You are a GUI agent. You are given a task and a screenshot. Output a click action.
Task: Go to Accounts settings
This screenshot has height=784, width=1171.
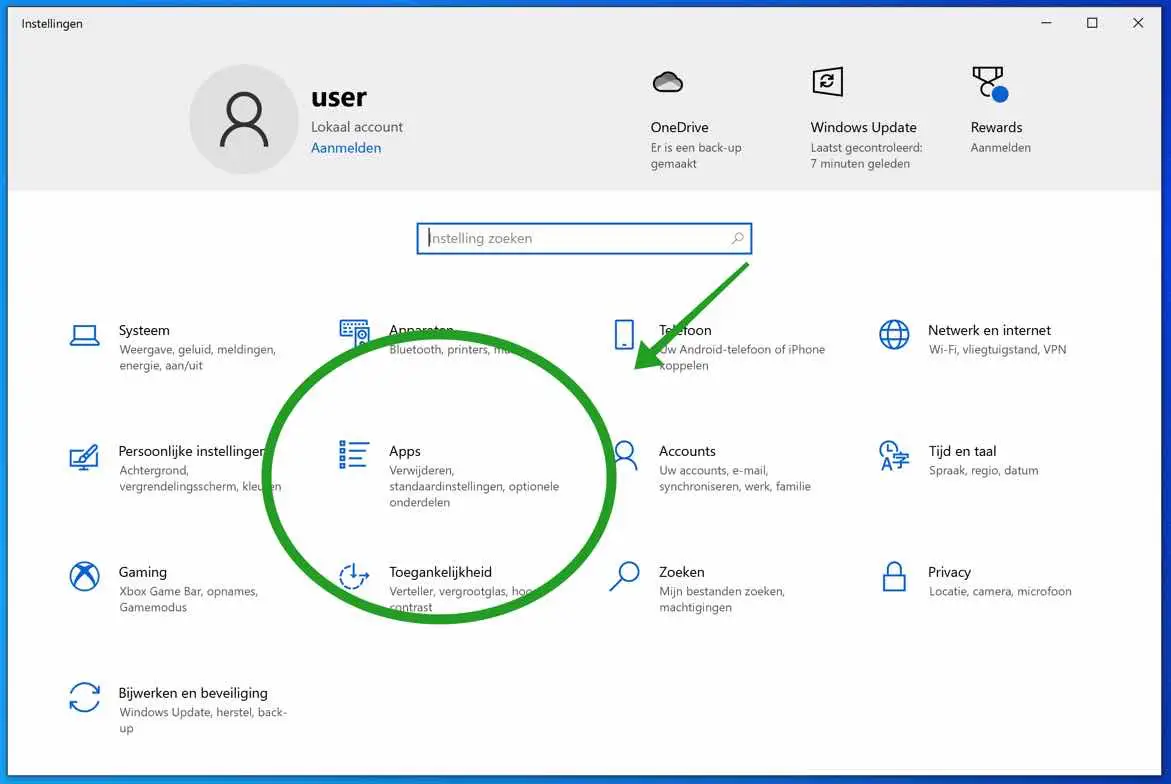(x=687, y=451)
